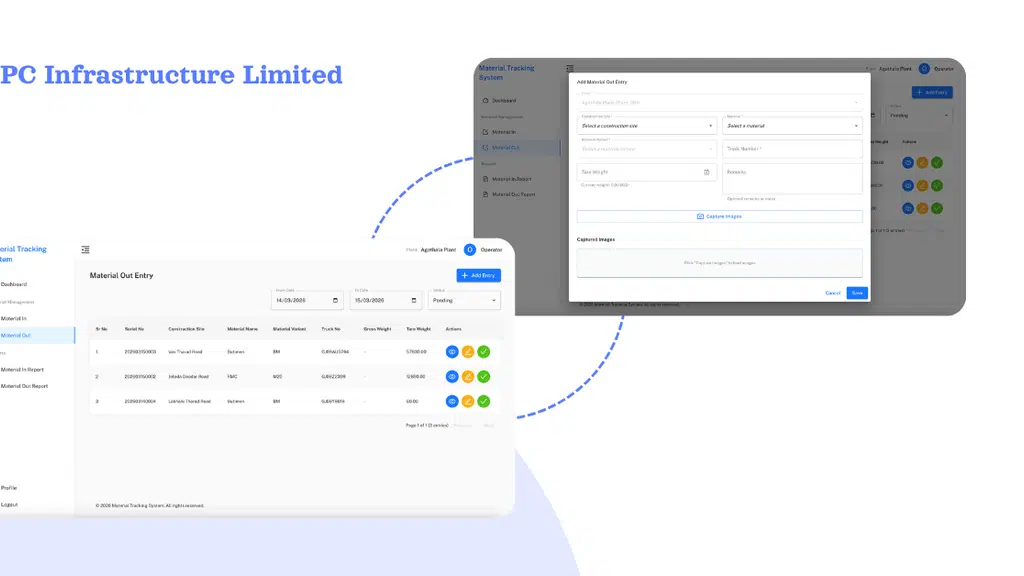Click the Remarks text area in dialog
Screen dimensions: 1024x576
(792, 178)
